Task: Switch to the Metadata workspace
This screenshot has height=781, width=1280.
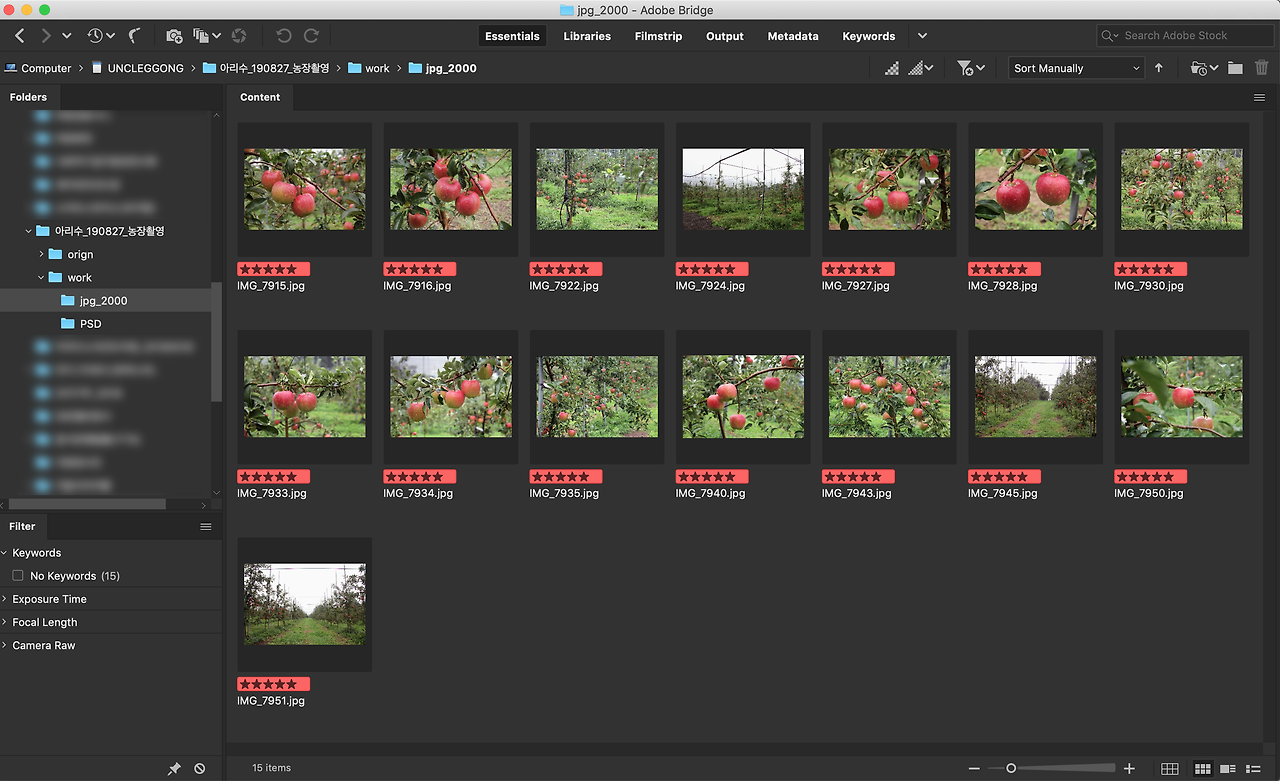Action: click(x=793, y=36)
